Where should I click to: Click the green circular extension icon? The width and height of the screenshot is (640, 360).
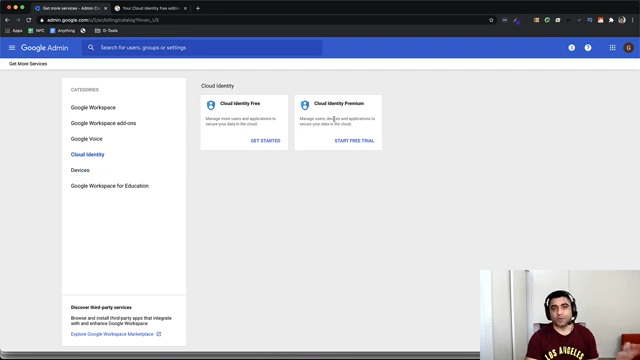(x=547, y=20)
